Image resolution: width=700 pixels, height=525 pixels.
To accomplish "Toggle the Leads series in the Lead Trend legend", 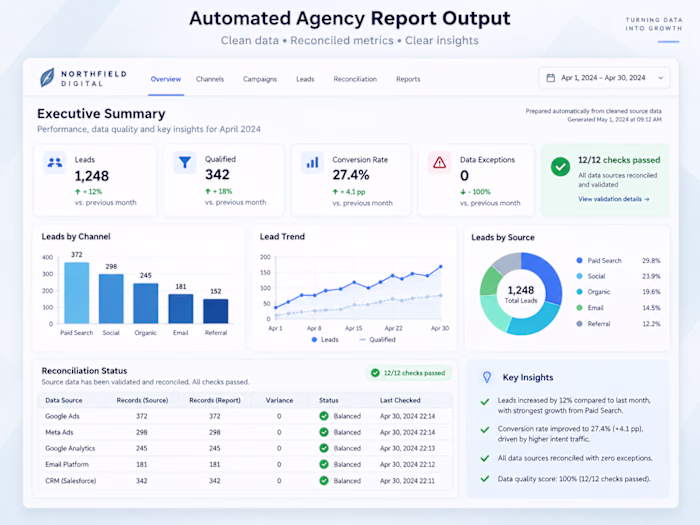I will (x=325, y=340).
